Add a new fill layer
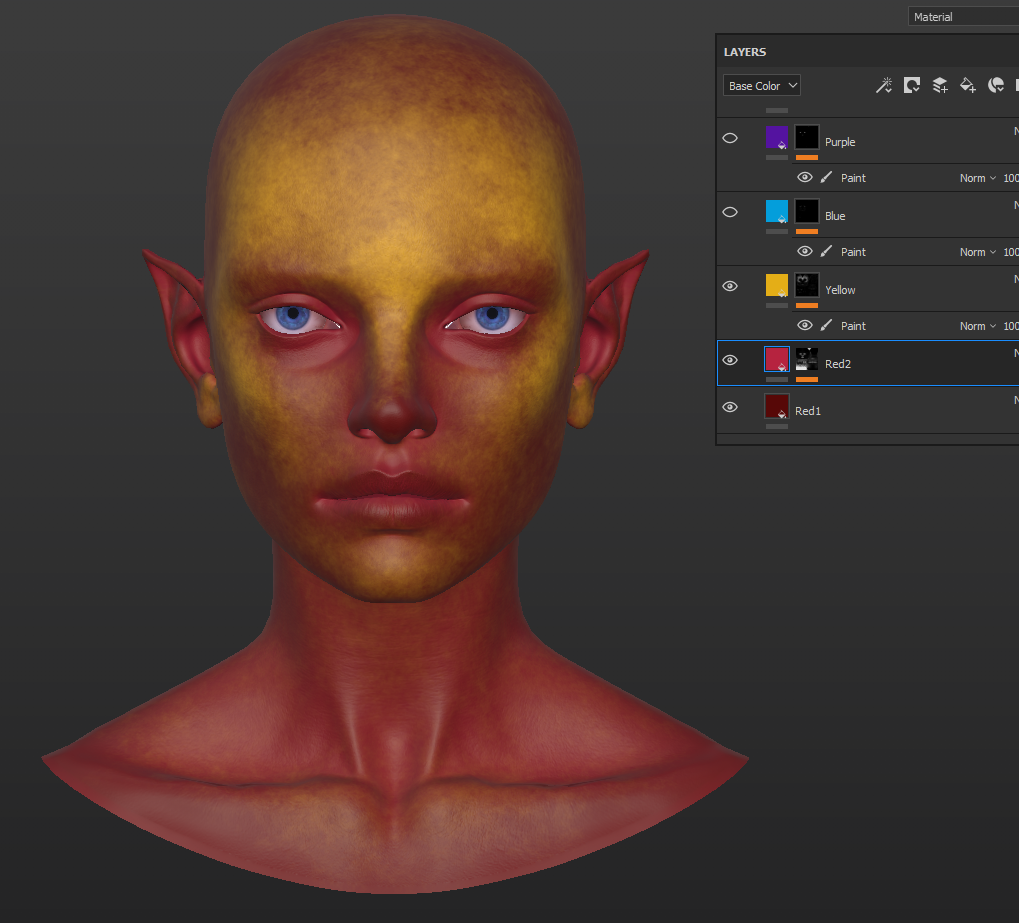 [968, 86]
